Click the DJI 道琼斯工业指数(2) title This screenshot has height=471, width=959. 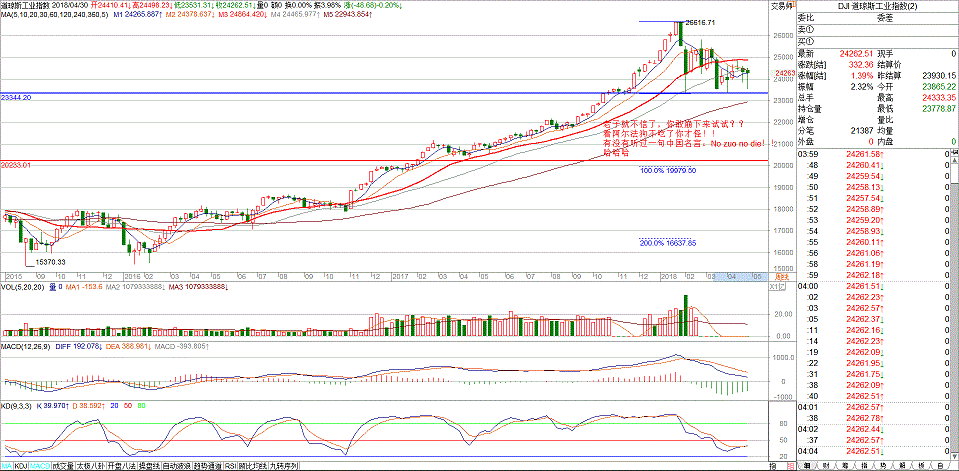tap(876, 6)
